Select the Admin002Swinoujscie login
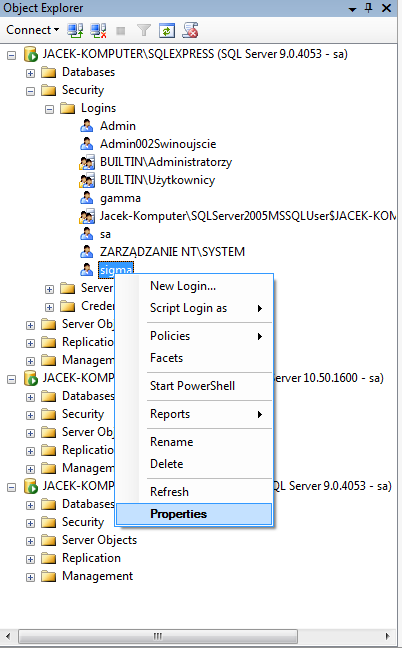402x648 pixels. [158, 144]
